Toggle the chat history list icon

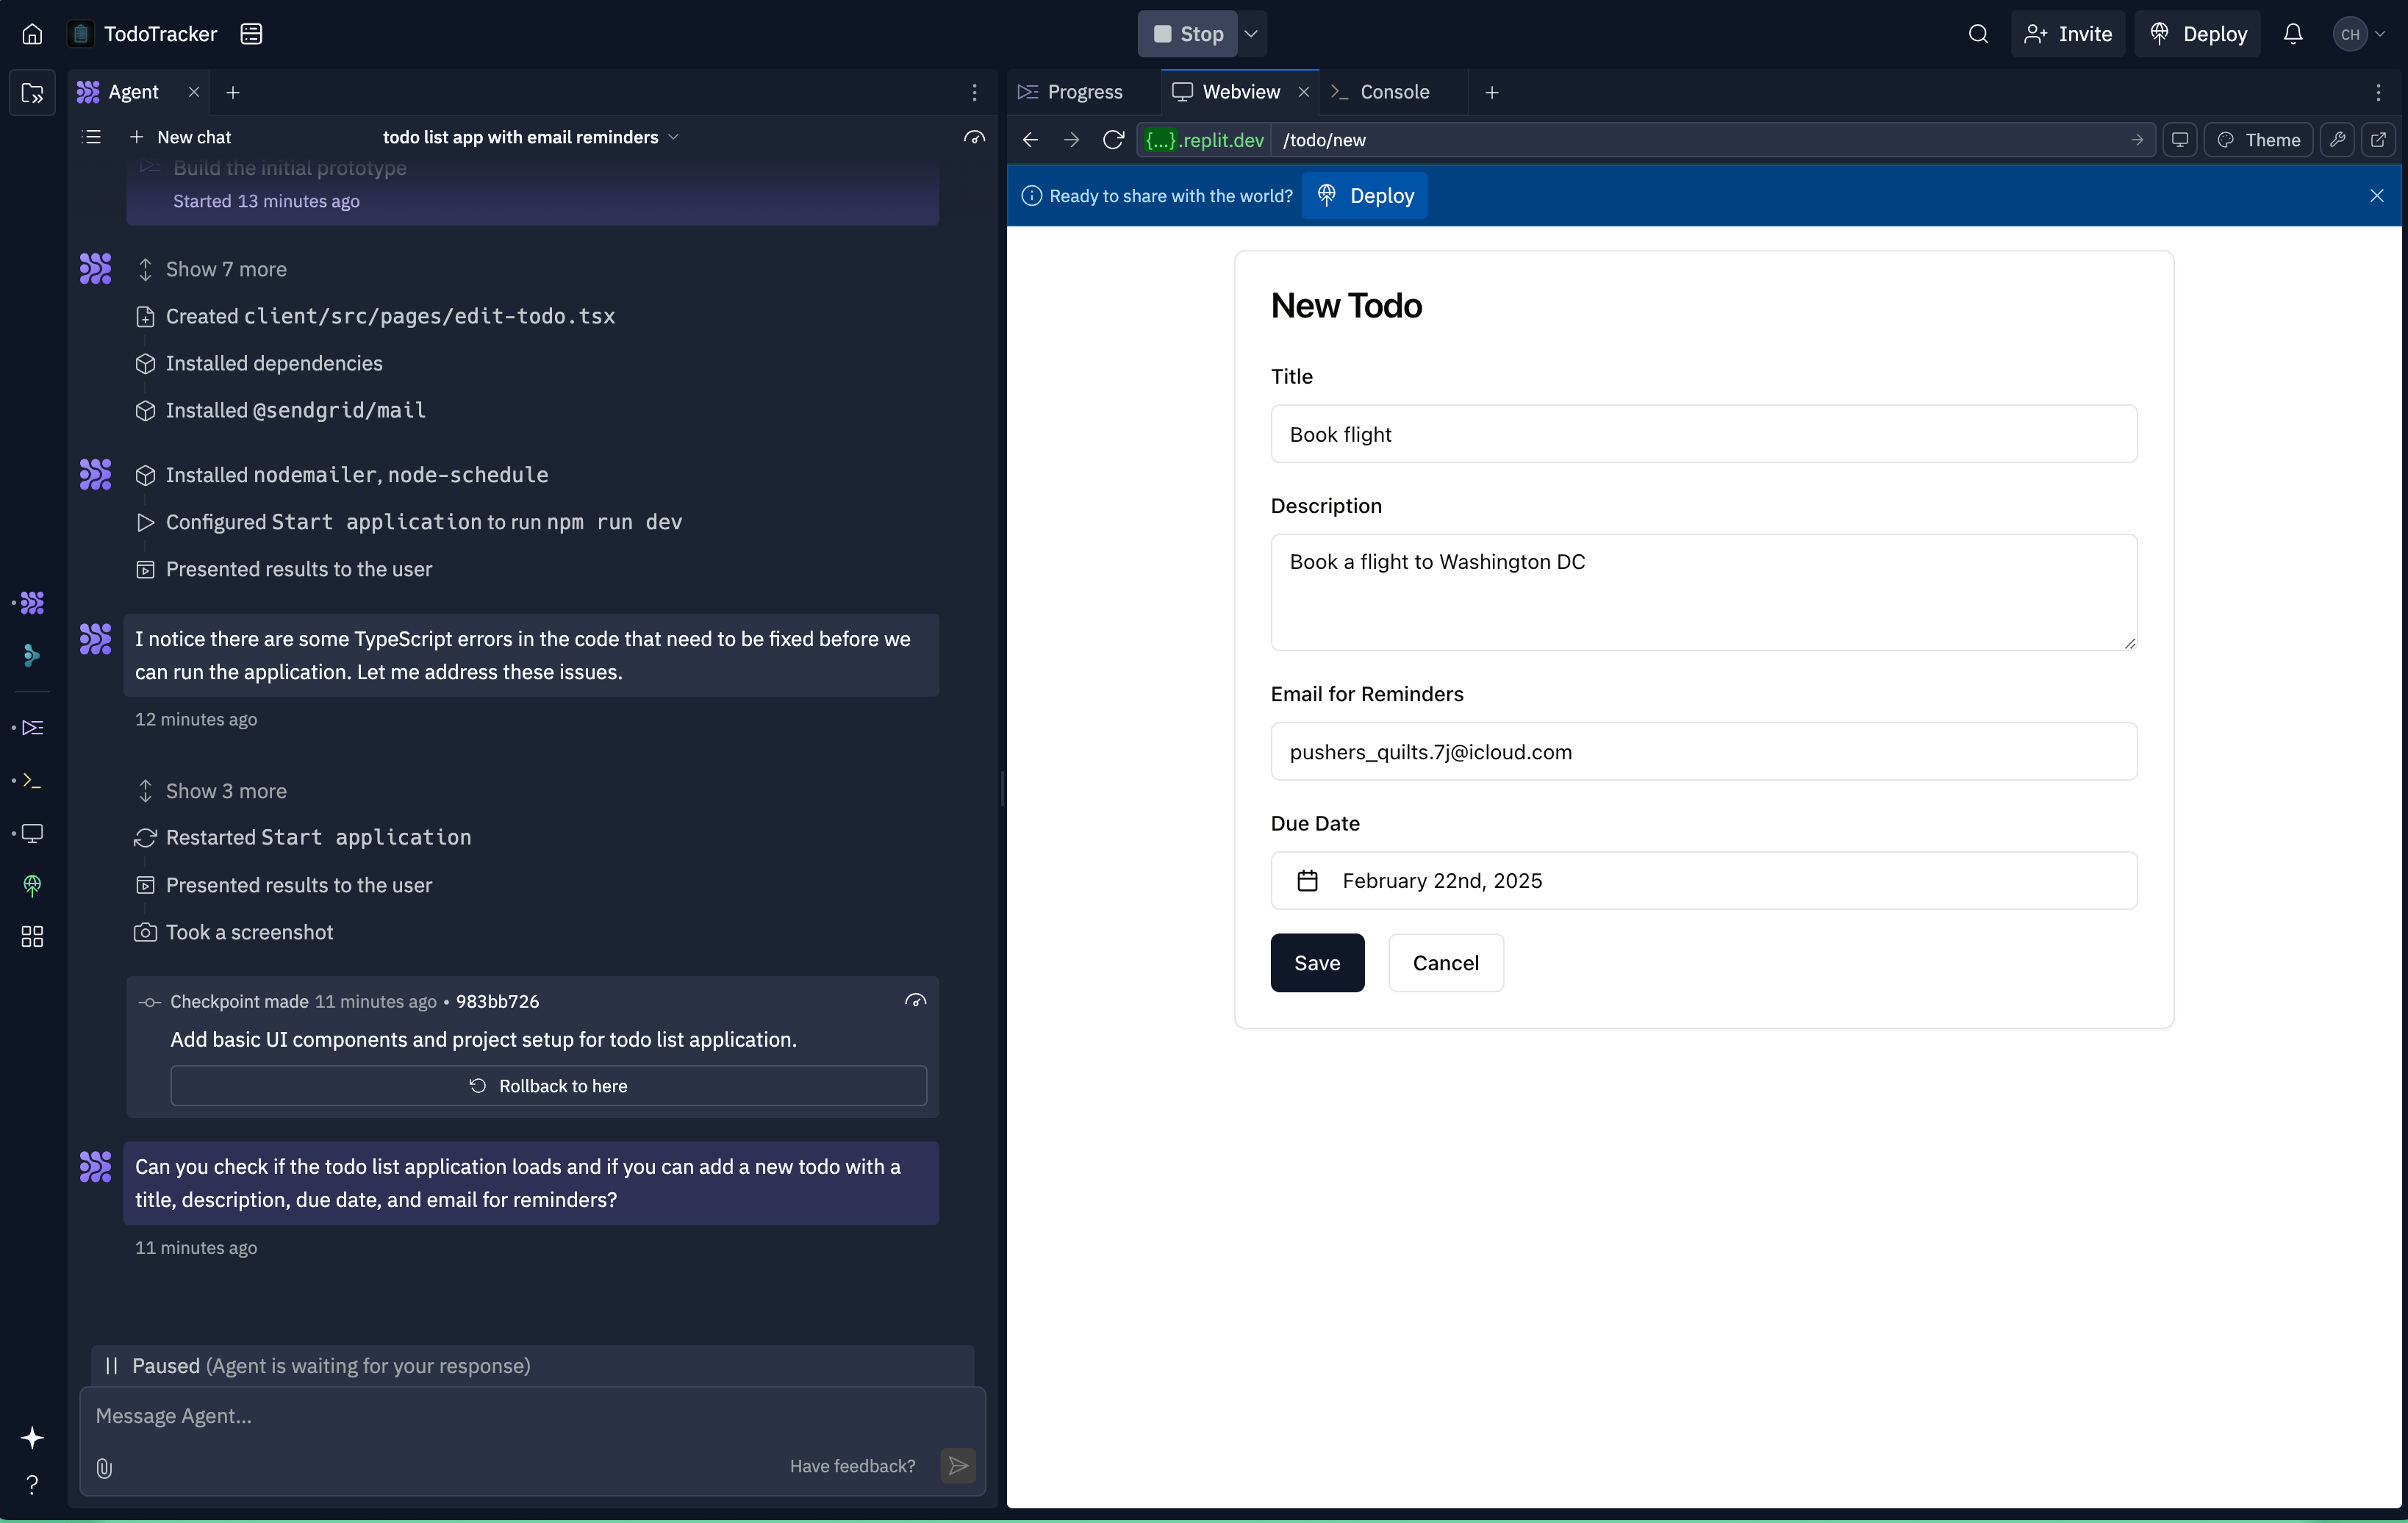(91, 137)
